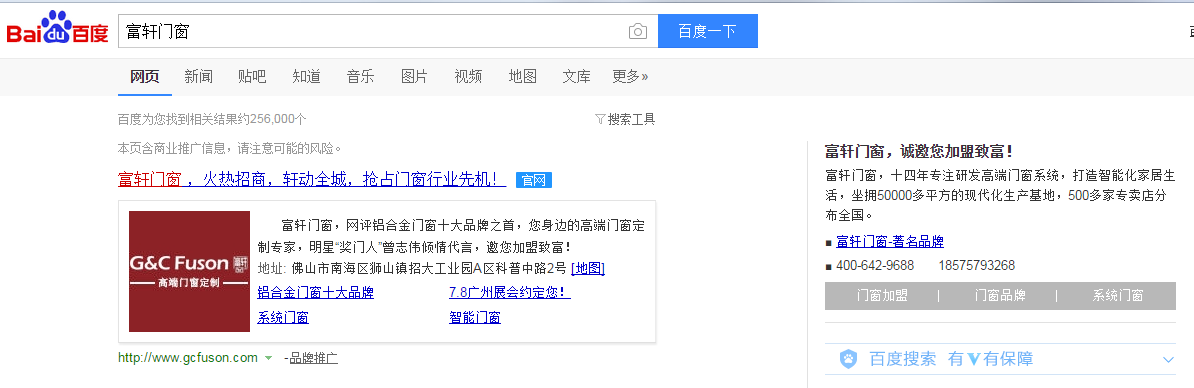Open 搜索工具 filter options

[624, 119]
